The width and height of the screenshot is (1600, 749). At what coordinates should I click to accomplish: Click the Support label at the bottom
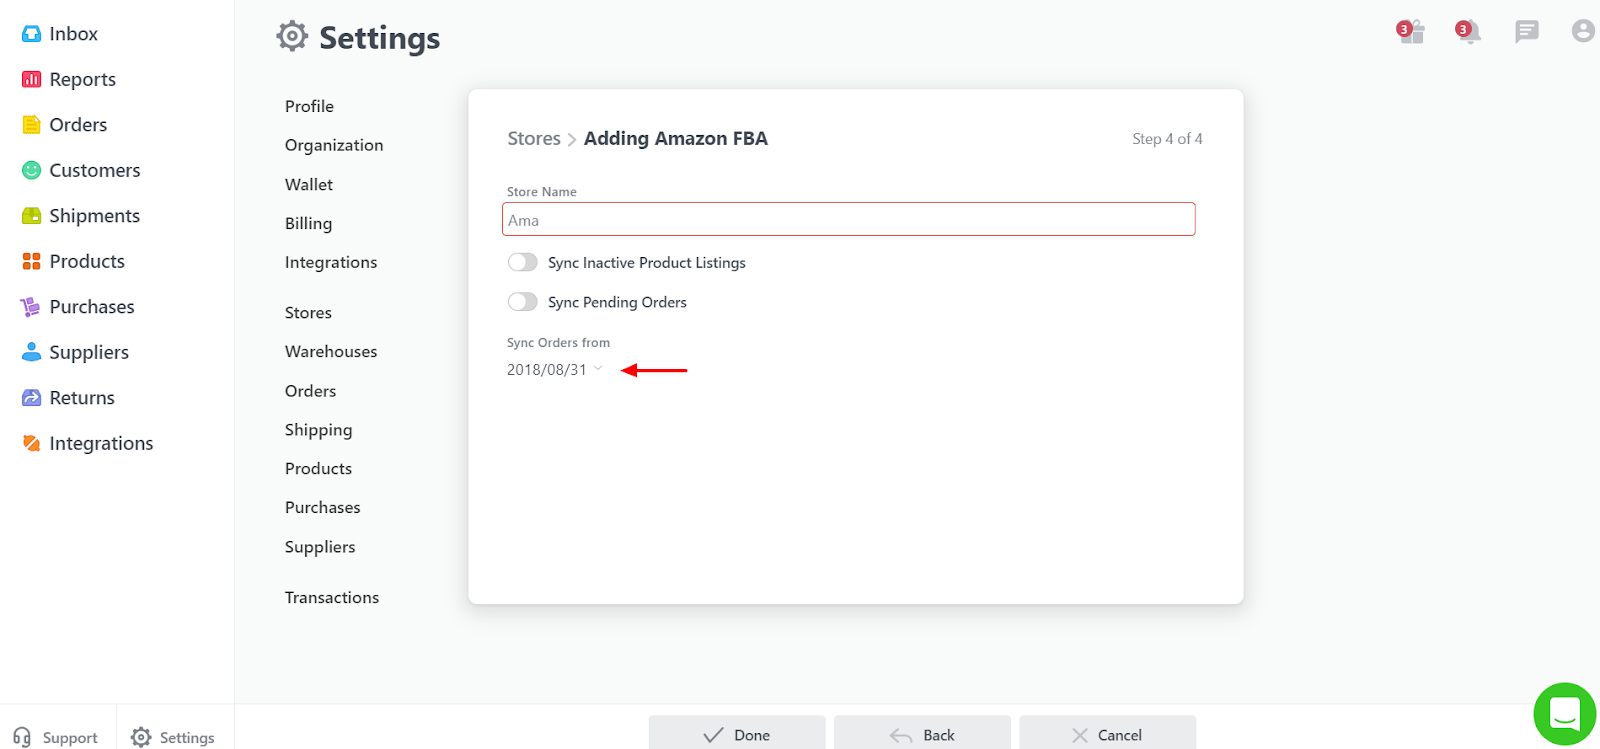(x=70, y=738)
